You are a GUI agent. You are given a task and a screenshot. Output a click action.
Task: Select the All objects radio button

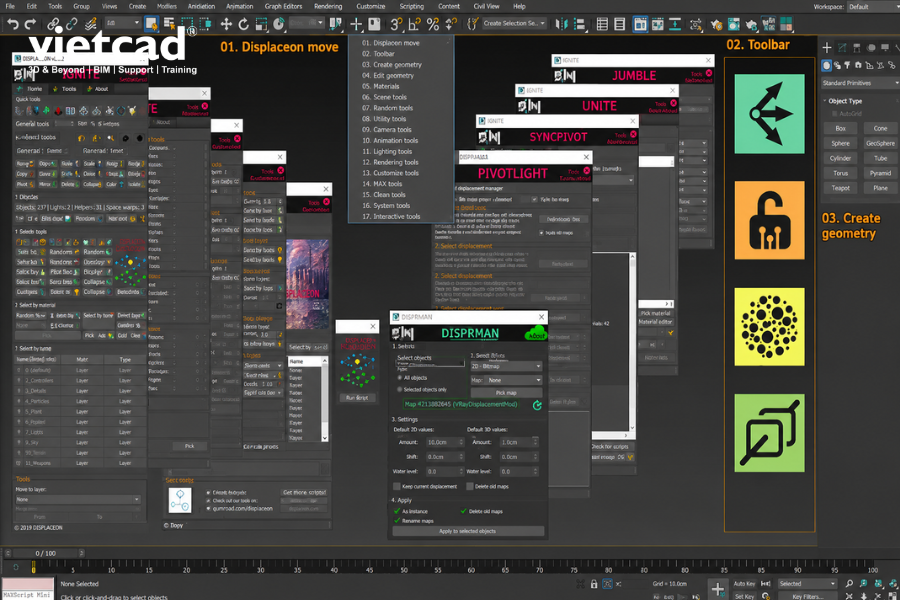tap(399, 378)
